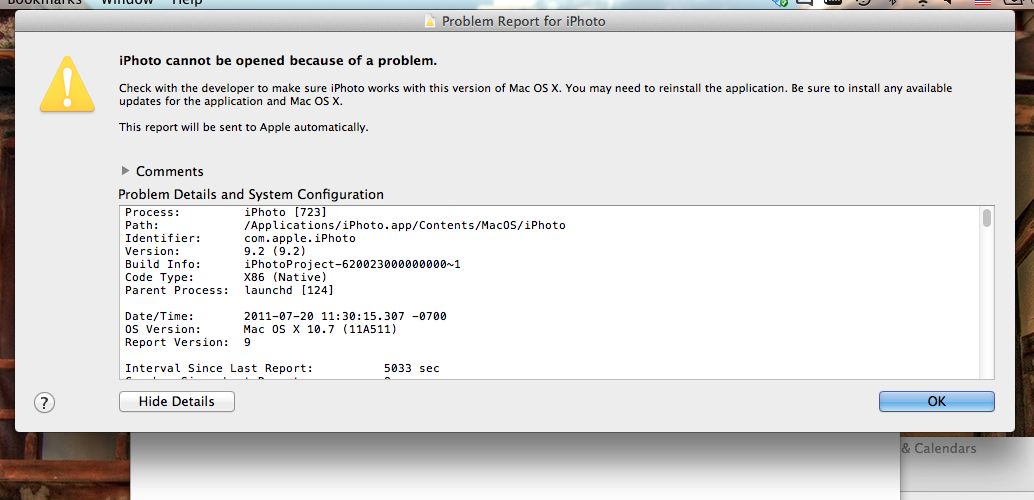The width and height of the screenshot is (1034, 500).
Task: Confirm the report with the OK button
Action: click(x=936, y=401)
